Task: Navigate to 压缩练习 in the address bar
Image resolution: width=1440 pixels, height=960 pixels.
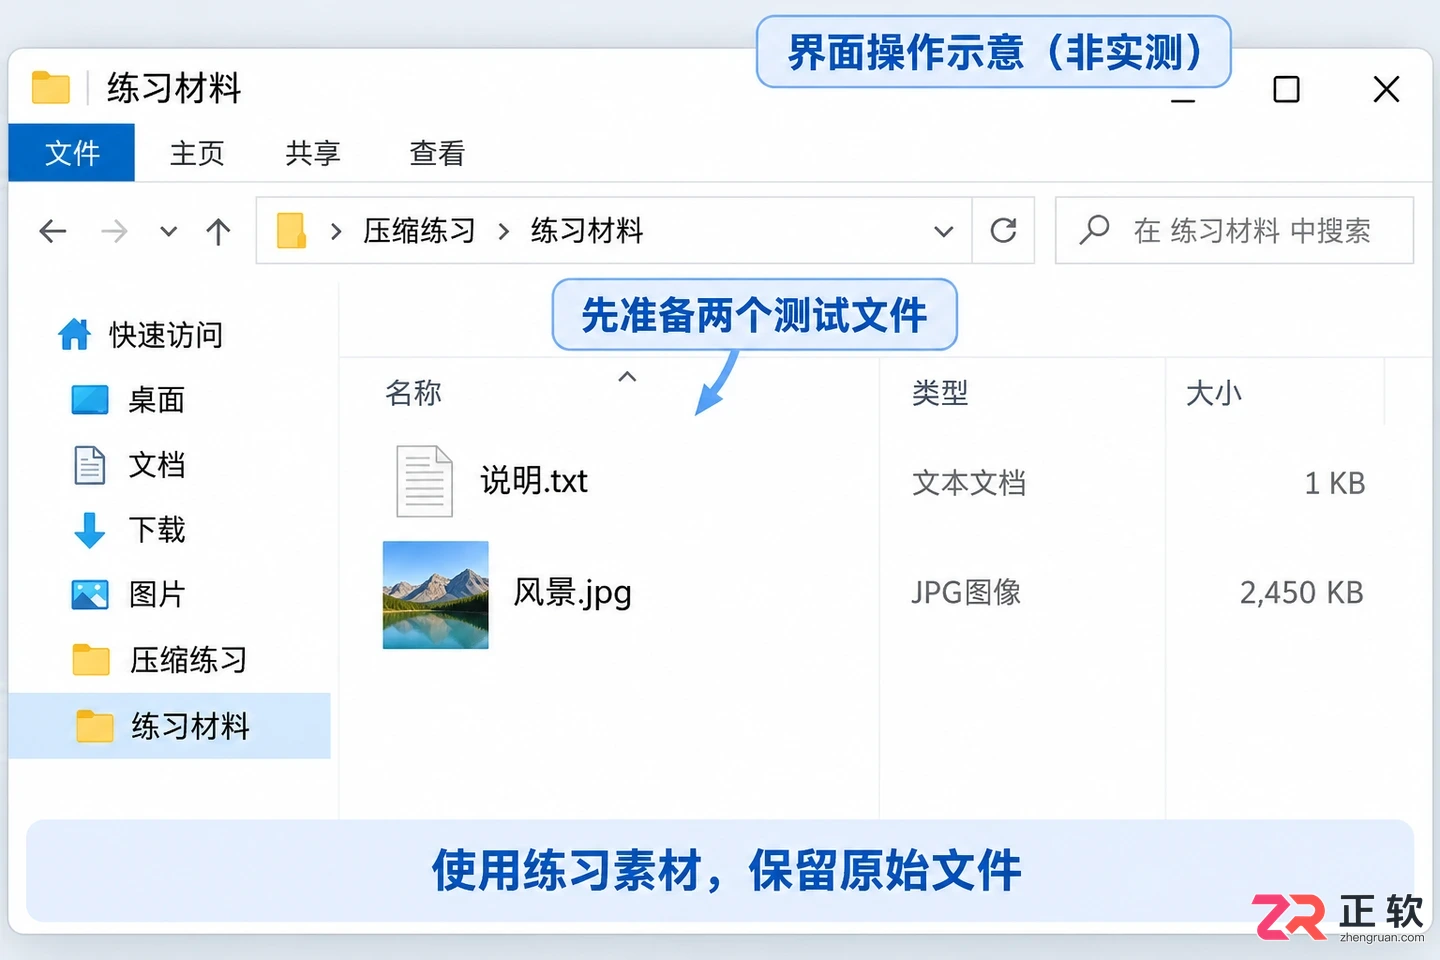Action: tap(419, 231)
